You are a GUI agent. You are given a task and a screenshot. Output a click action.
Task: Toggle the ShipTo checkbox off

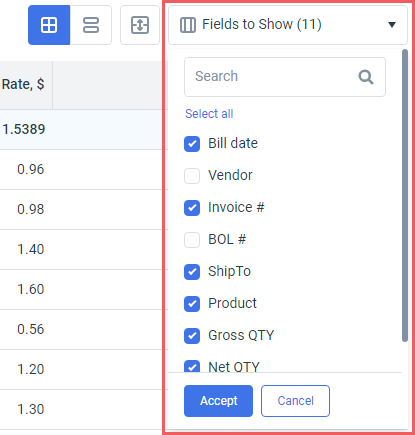(192, 272)
